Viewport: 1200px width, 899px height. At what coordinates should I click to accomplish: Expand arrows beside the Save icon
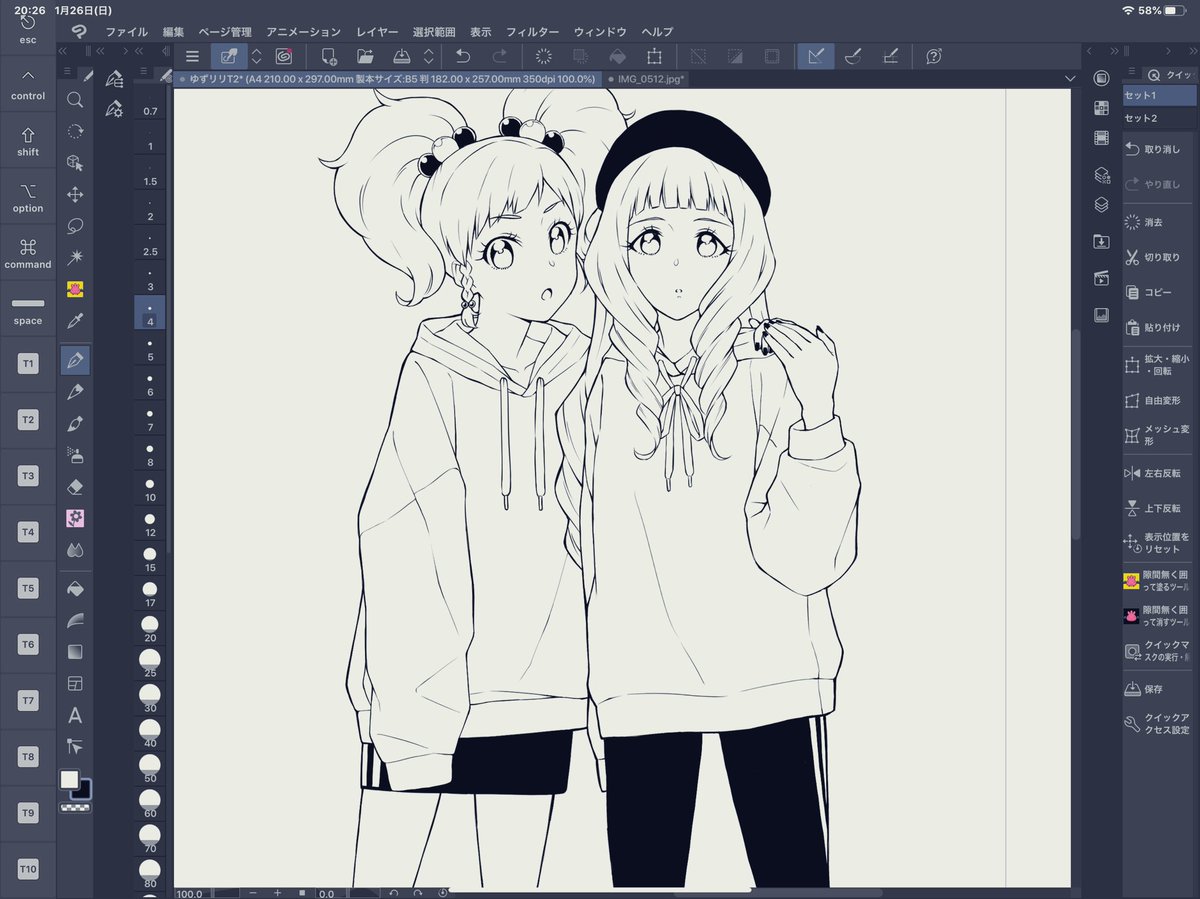(x=429, y=57)
